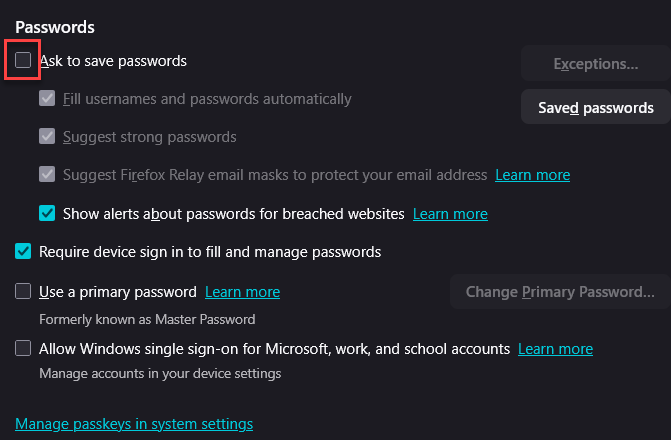Click the 'Ask to save passwords' label text
The height and width of the screenshot is (440, 671).
[113, 61]
